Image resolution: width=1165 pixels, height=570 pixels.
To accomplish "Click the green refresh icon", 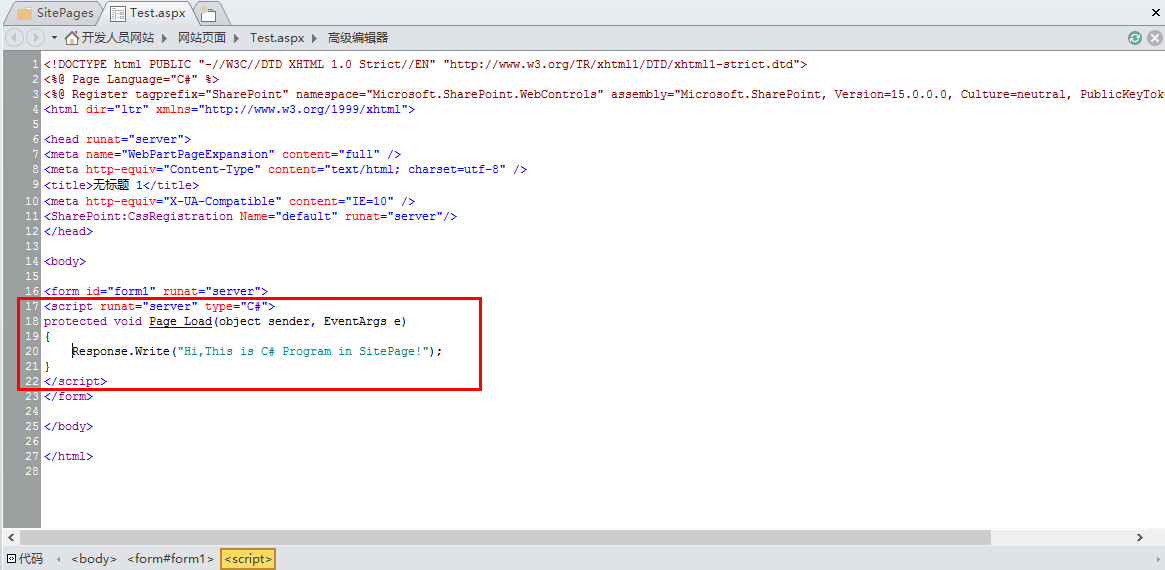I will coord(1135,38).
